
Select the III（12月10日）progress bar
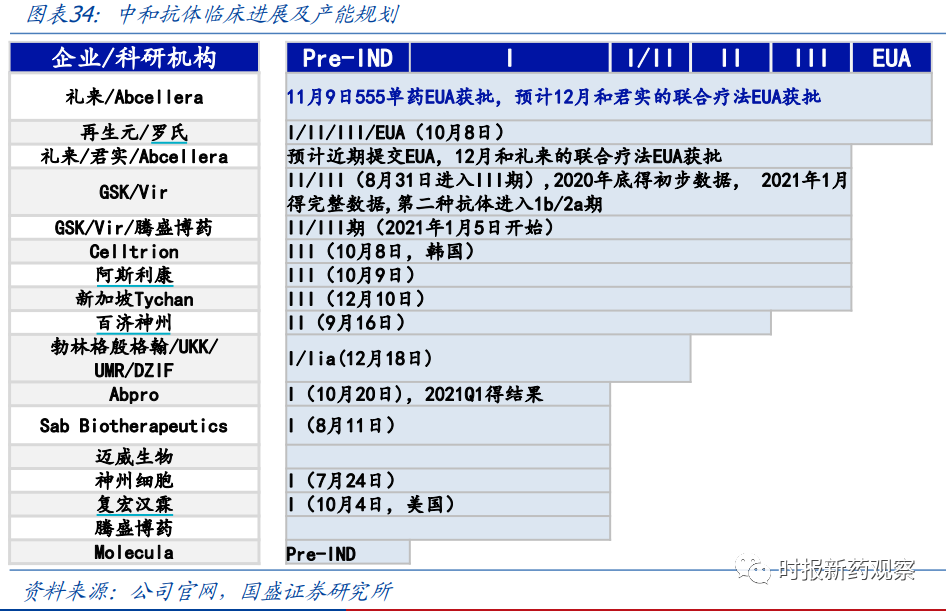coord(568,299)
